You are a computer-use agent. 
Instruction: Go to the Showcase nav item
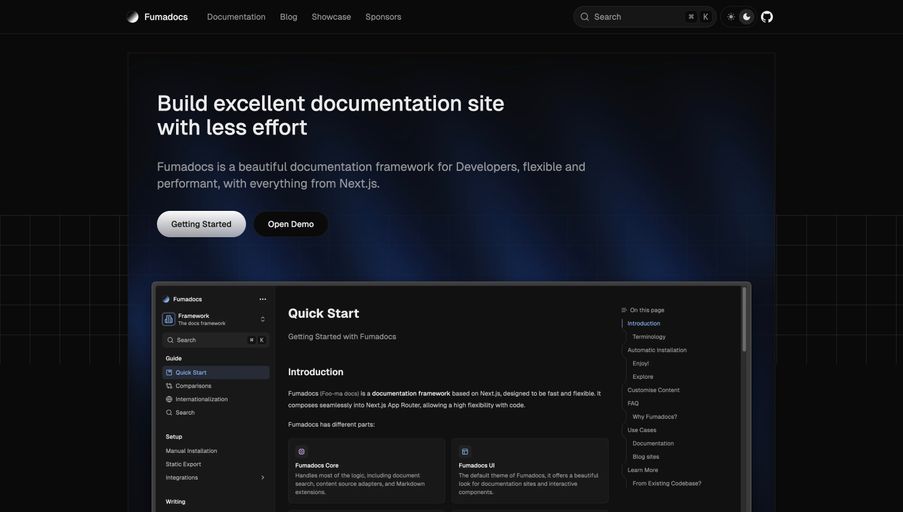point(331,17)
